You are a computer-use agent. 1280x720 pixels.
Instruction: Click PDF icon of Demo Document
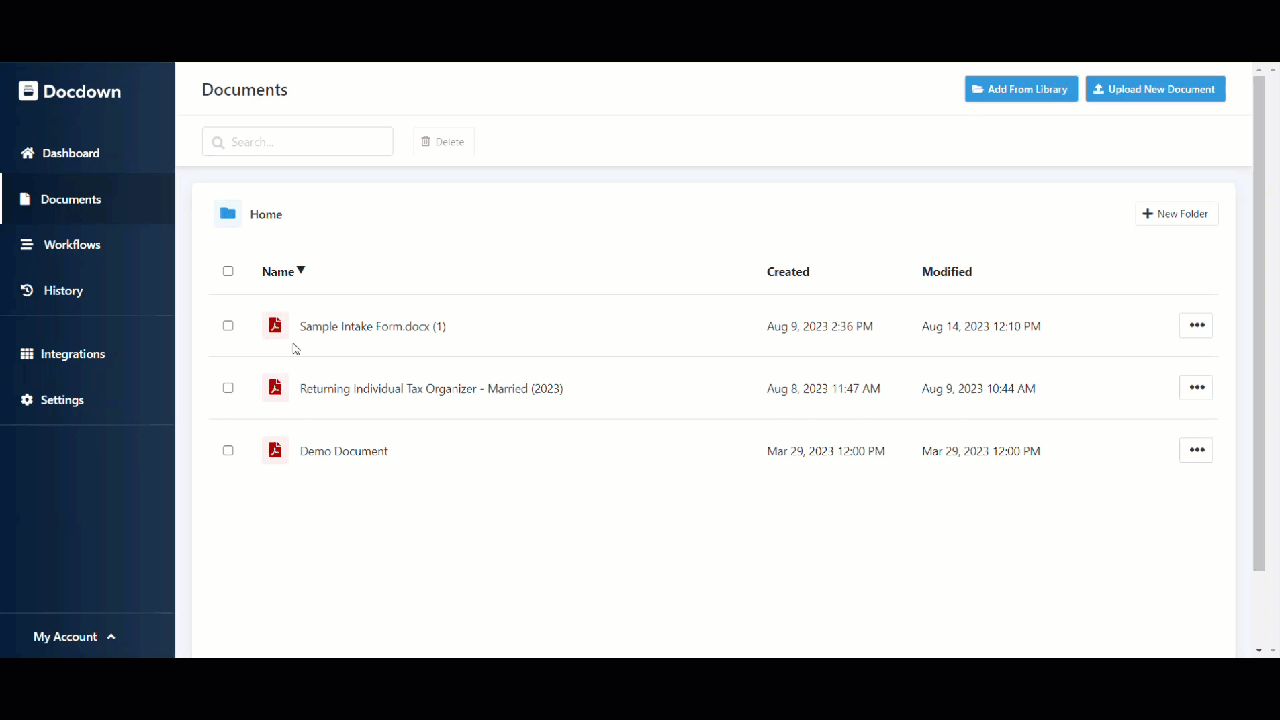tap(275, 450)
